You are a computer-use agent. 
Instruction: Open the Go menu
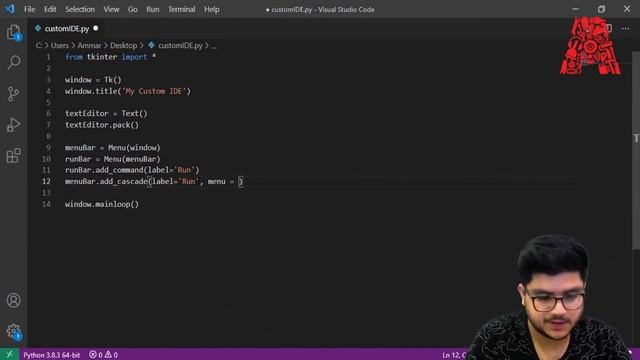(133, 9)
